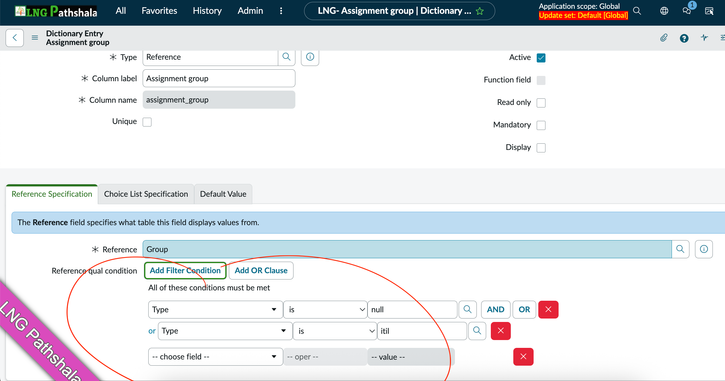The image size is (725, 381).
Task: Click the lookup magnifier beside Type field
Action: 287,57
